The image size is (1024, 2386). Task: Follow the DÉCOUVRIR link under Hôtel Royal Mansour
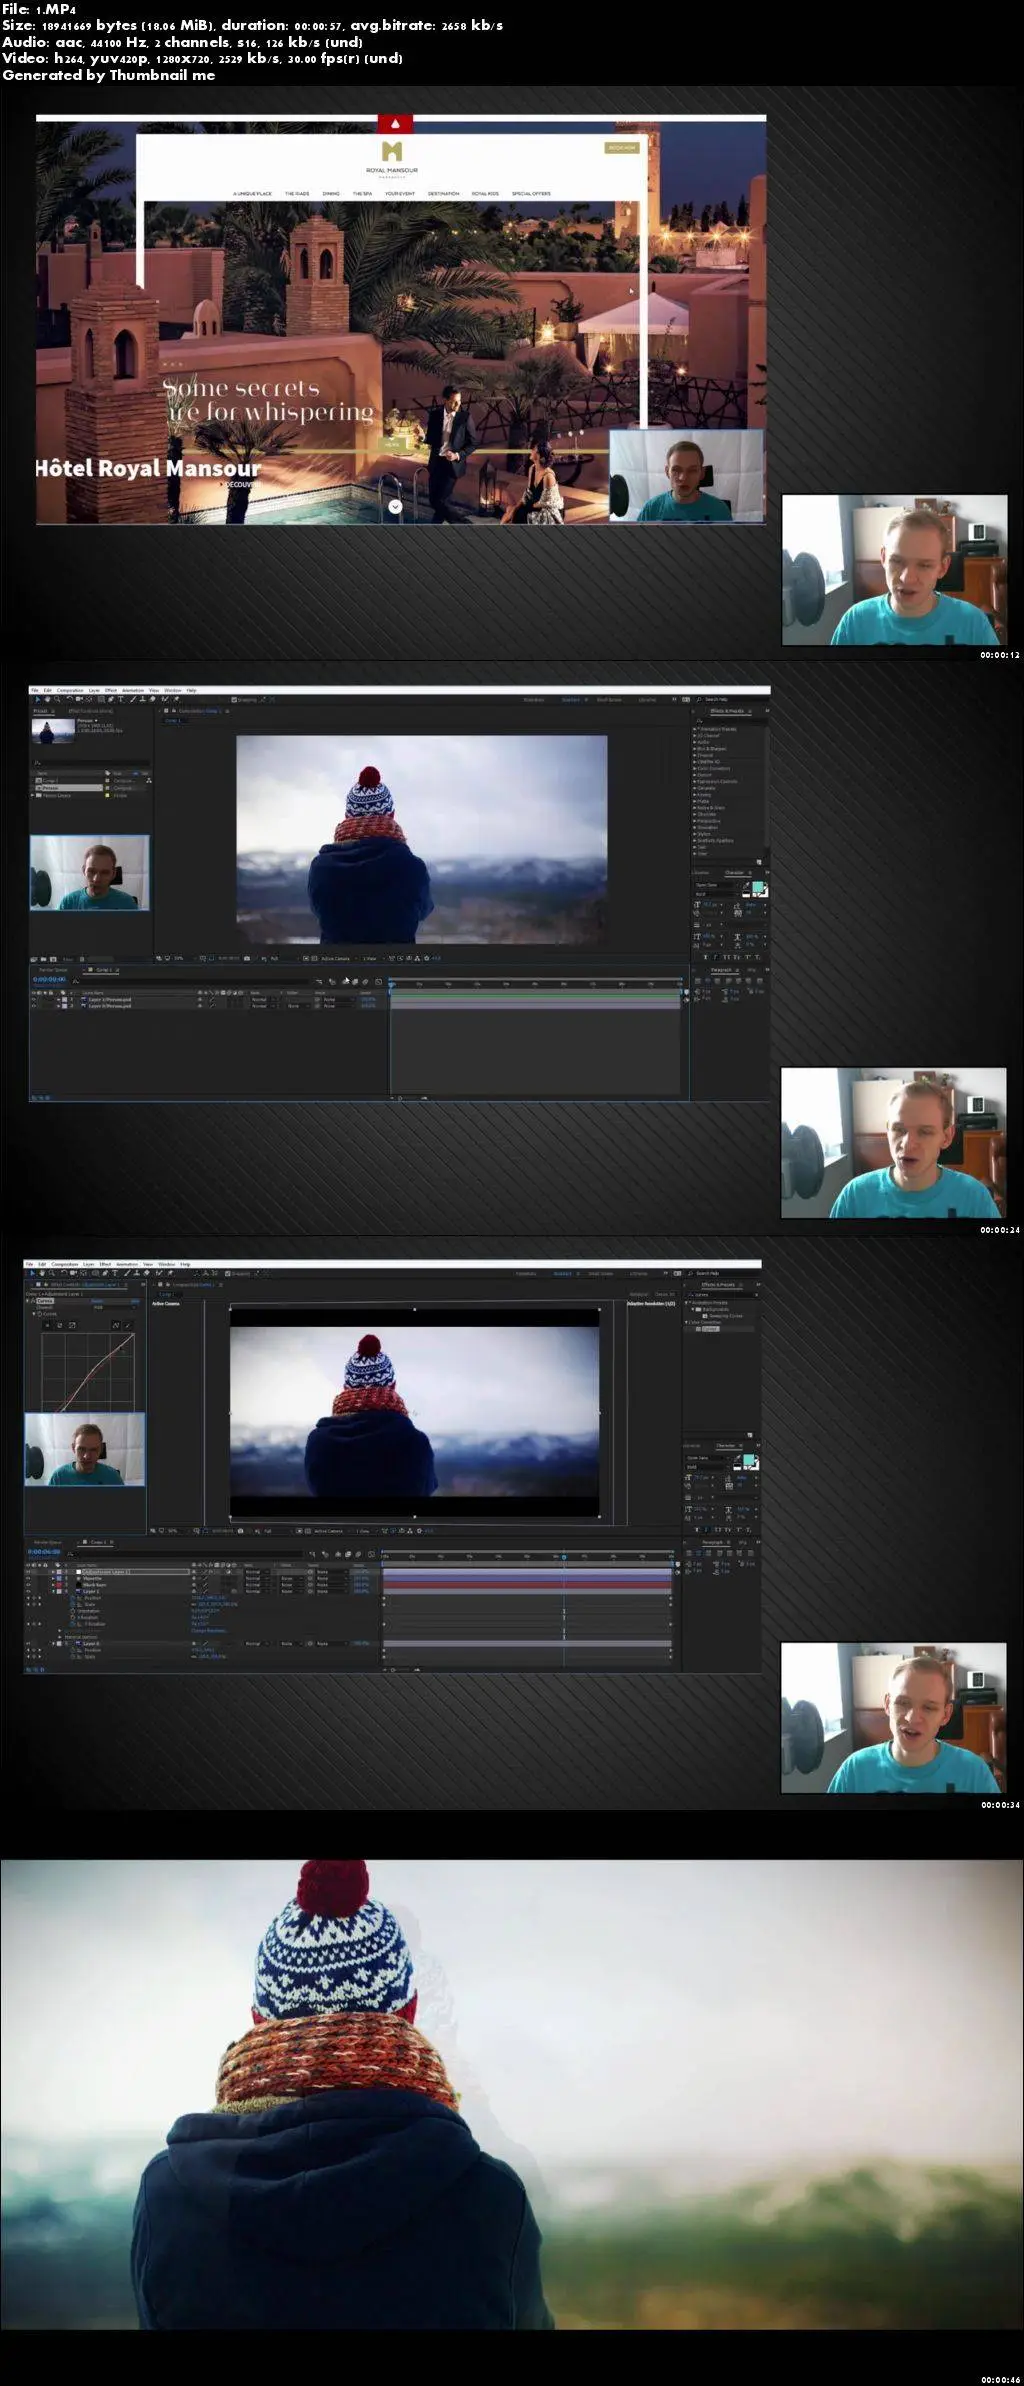click(241, 484)
